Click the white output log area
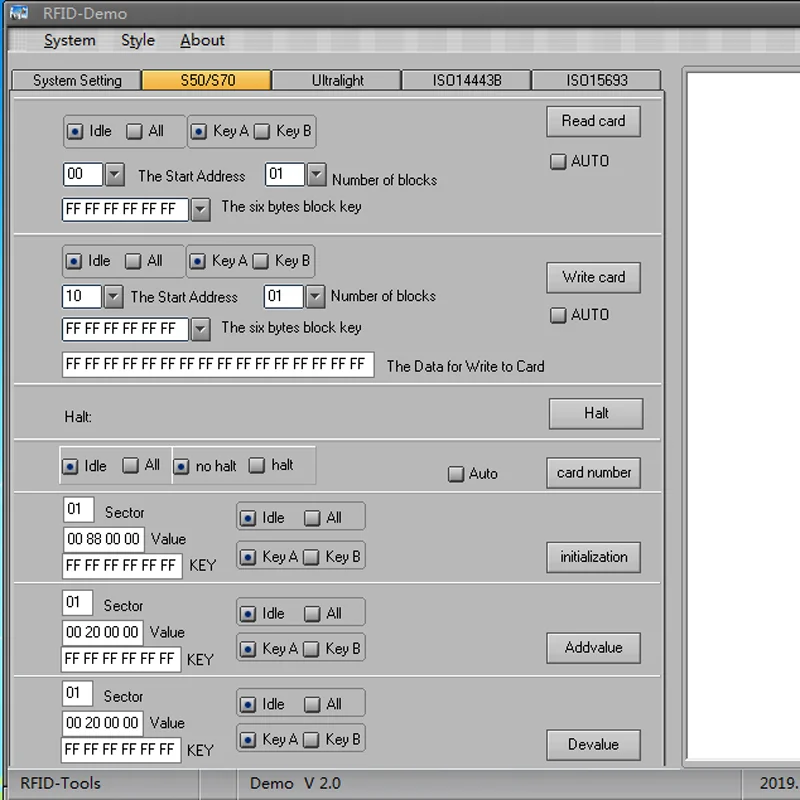This screenshot has width=800, height=800. point(743,416)
